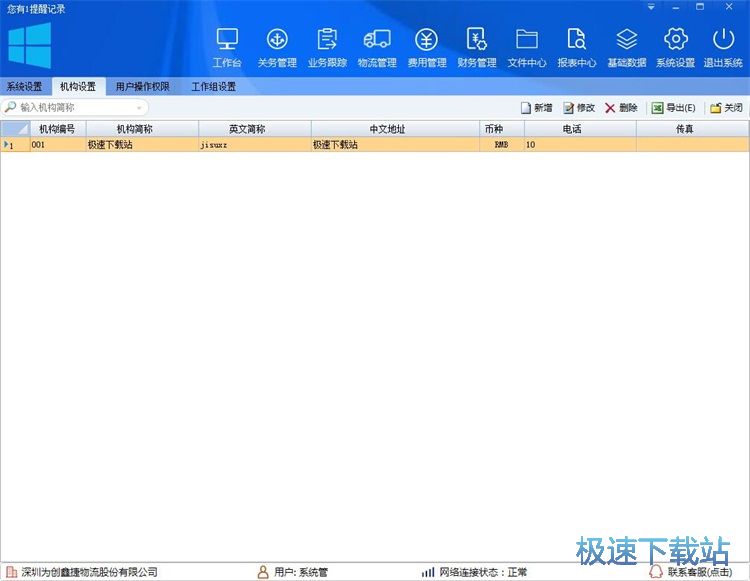Screen dimensions: 750x581
Task: Open 系统设置 gear icon in top toolbar
Action: [x=675, y=47]
